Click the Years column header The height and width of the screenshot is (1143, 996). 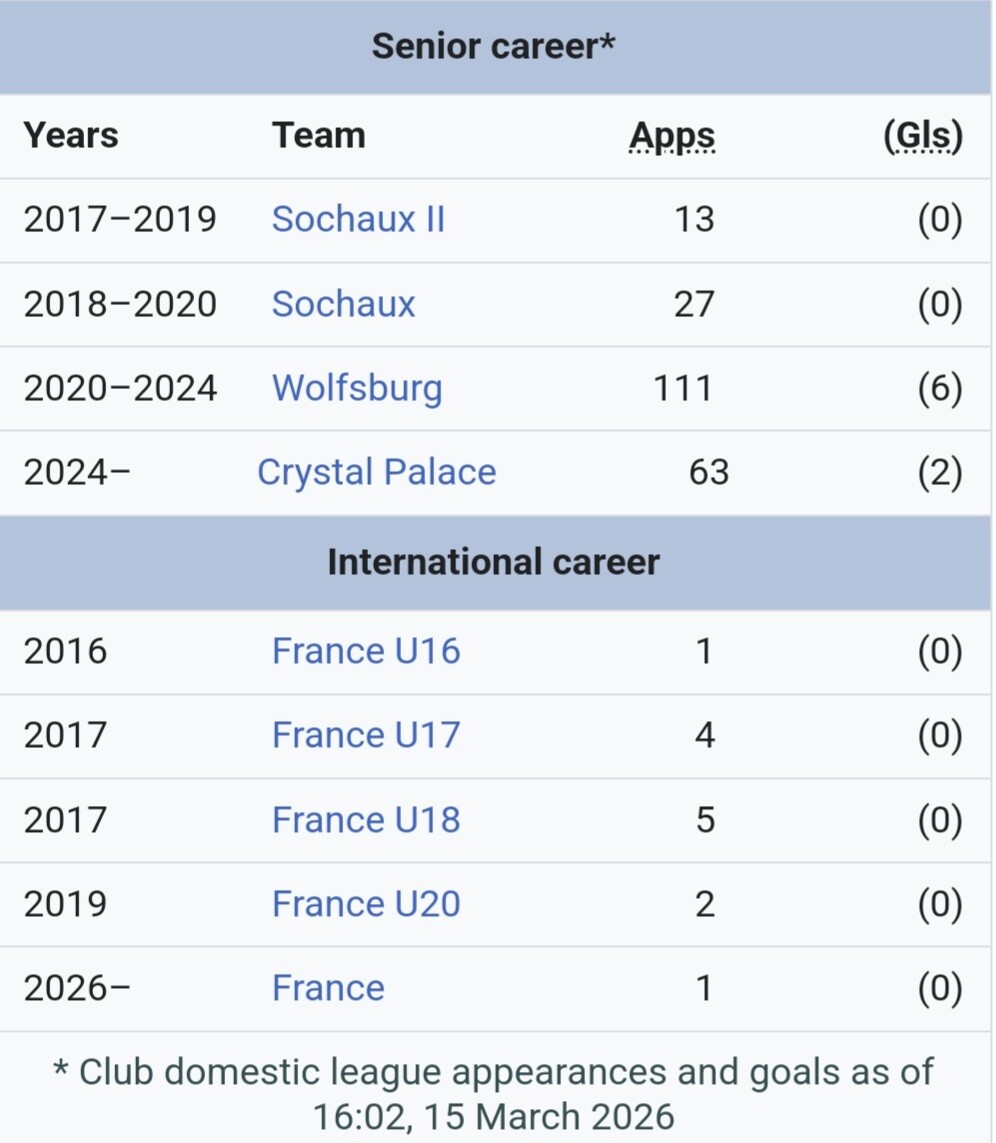tap(71, 136)
